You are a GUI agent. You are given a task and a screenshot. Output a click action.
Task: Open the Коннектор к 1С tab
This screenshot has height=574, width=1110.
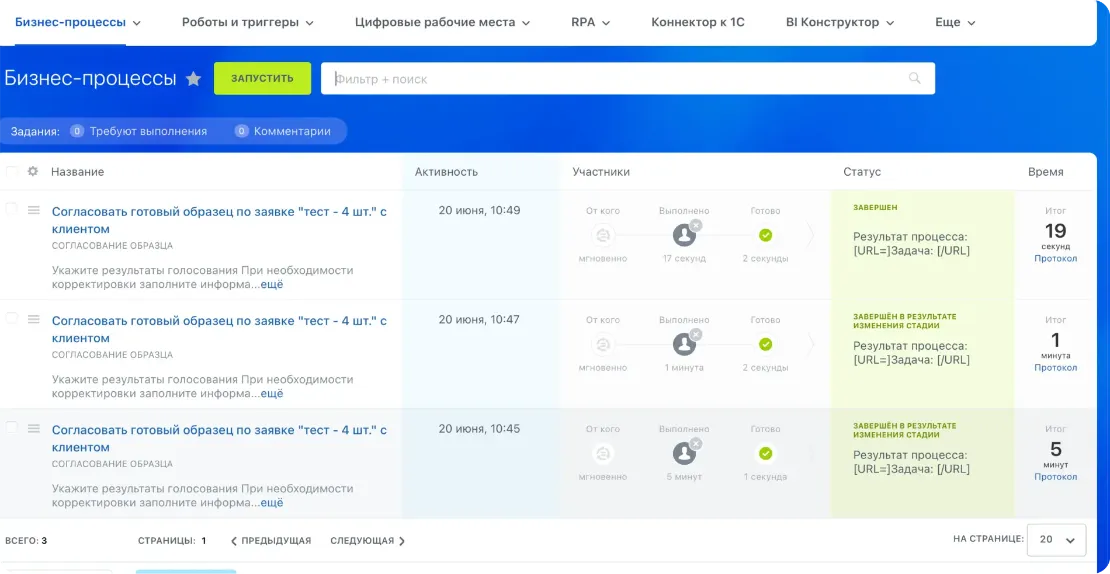tap(697, 22)
